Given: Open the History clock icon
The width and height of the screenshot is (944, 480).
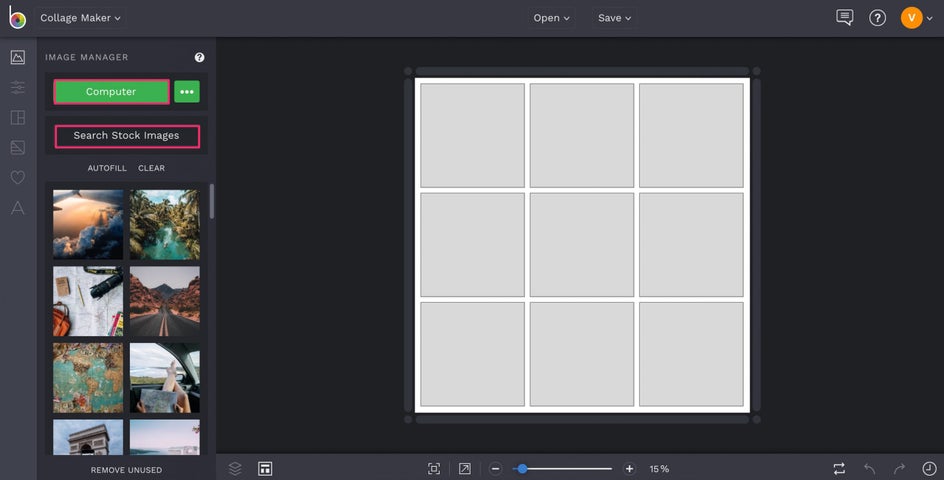Looking at the screenshot, I should pos(930,469).
